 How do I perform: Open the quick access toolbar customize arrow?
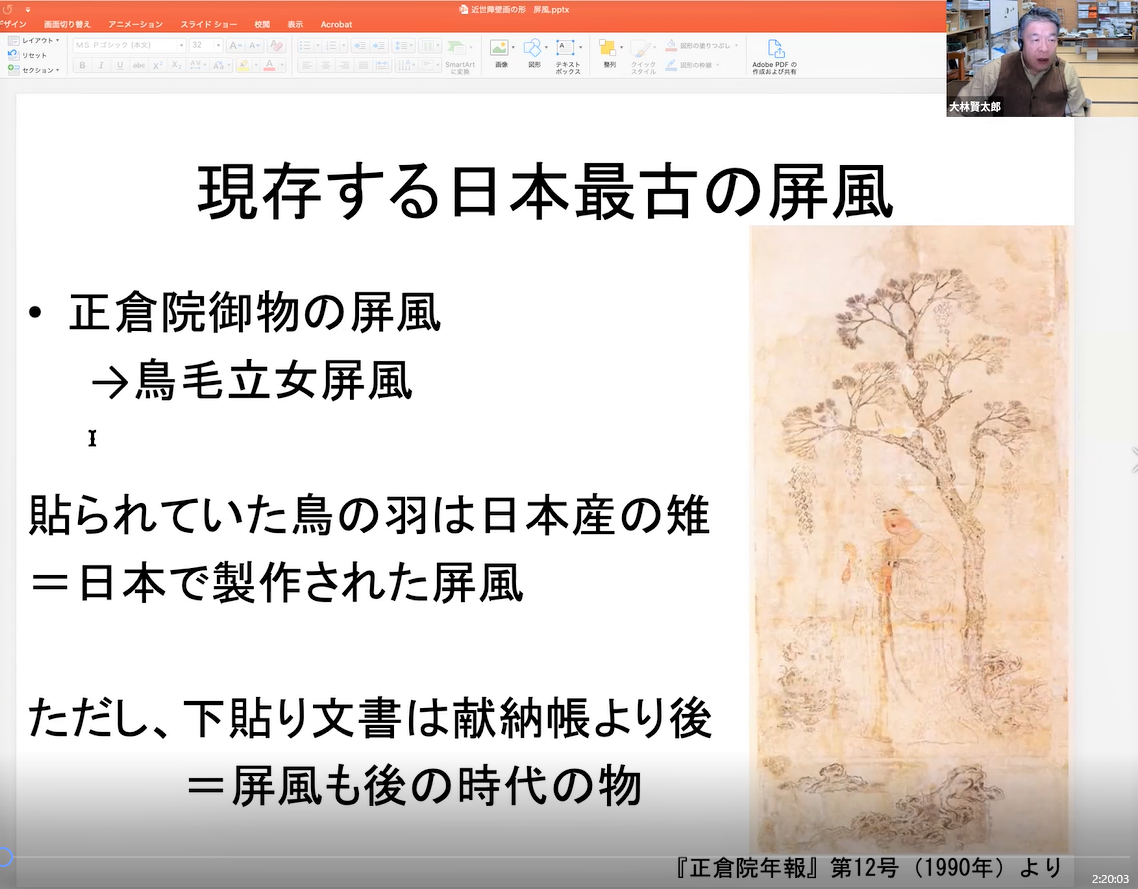point(28,10)
